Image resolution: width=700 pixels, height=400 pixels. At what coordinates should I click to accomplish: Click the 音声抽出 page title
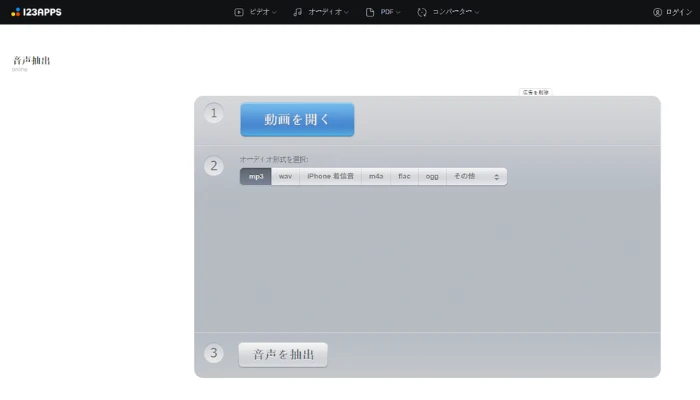pos(32,60)
